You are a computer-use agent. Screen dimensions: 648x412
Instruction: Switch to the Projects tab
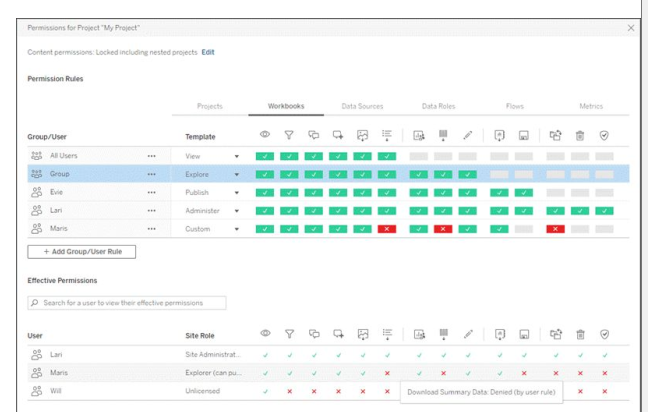pos(210,106)
